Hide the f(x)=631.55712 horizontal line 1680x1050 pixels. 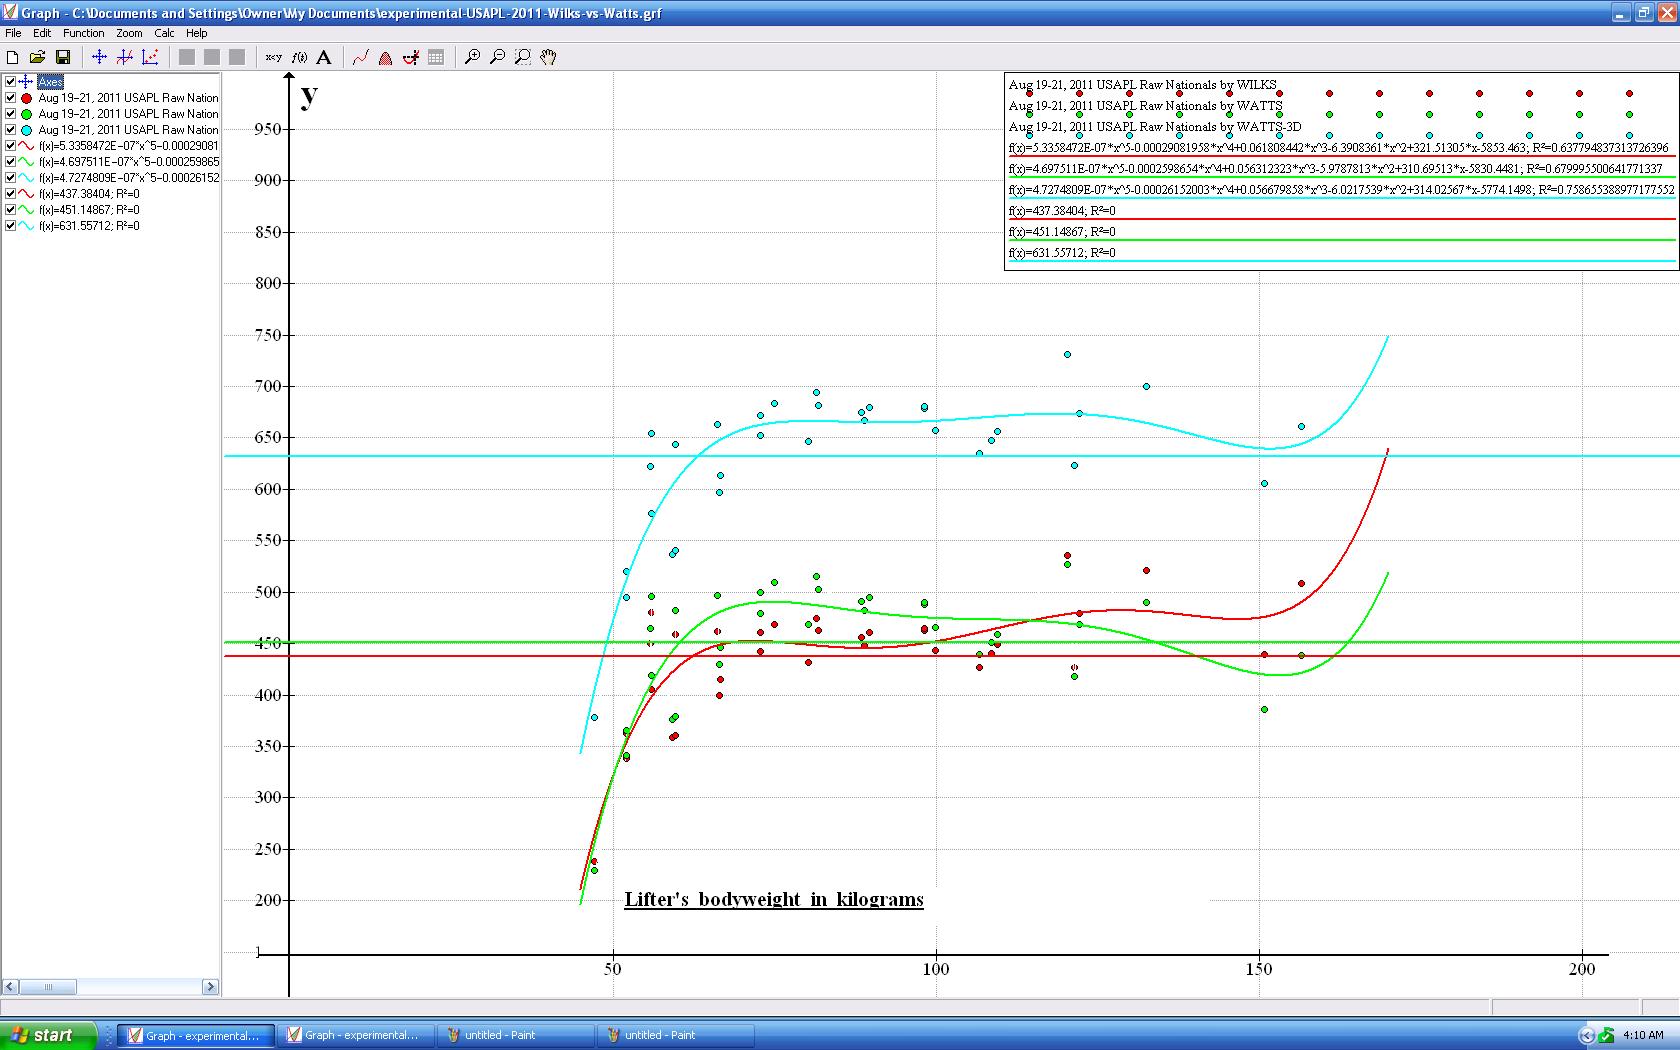tap(10, 226)
